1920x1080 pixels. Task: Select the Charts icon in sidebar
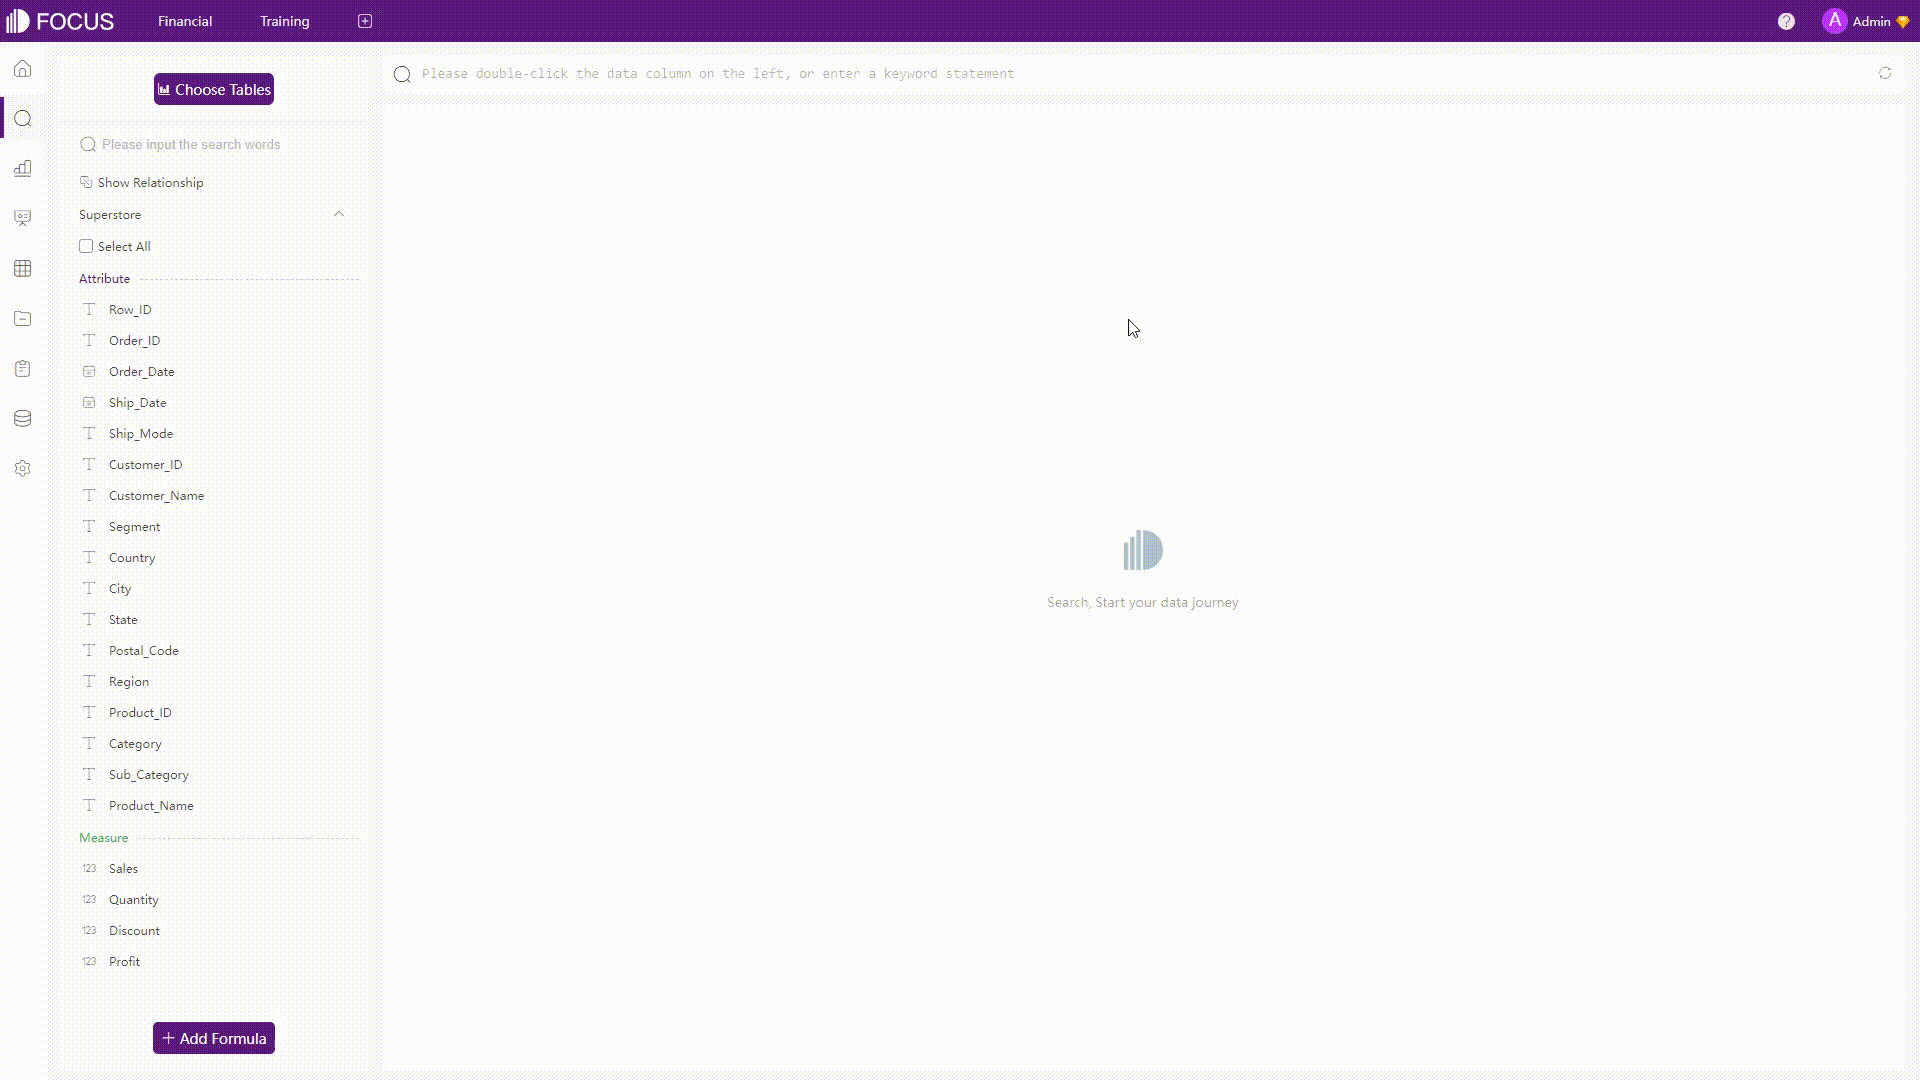(x=22, y=167)
